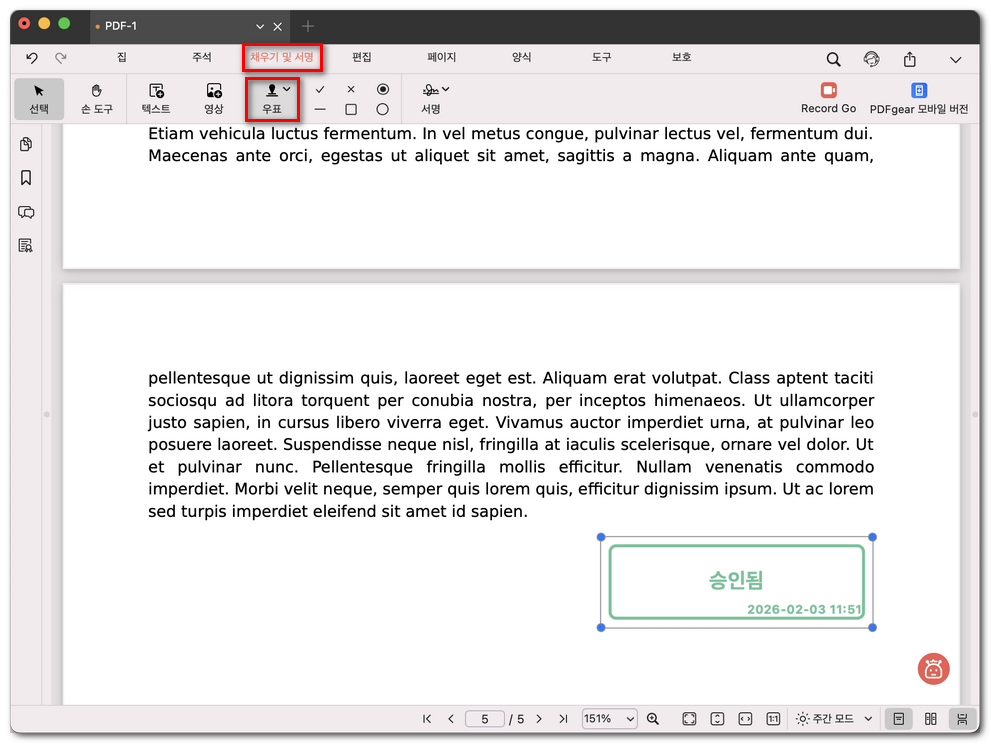Choose the empty square checkbox symbol
The width and height of the screenshot is (991, 744).
tap(351, 109)
